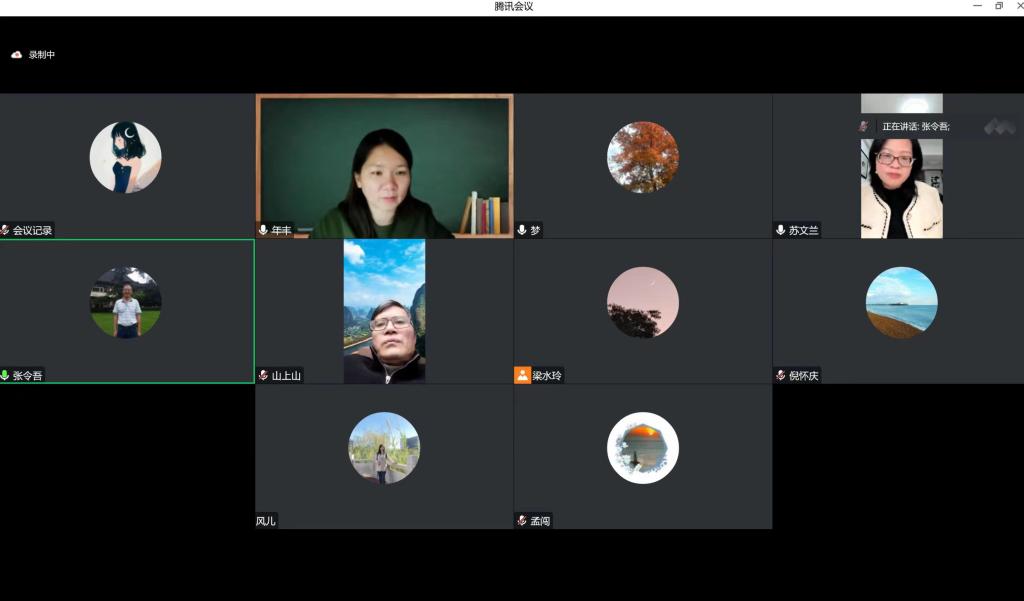Click the green active mic icon for 张令吾
The image size is (1024, 601).
click(x=5, y=376)
